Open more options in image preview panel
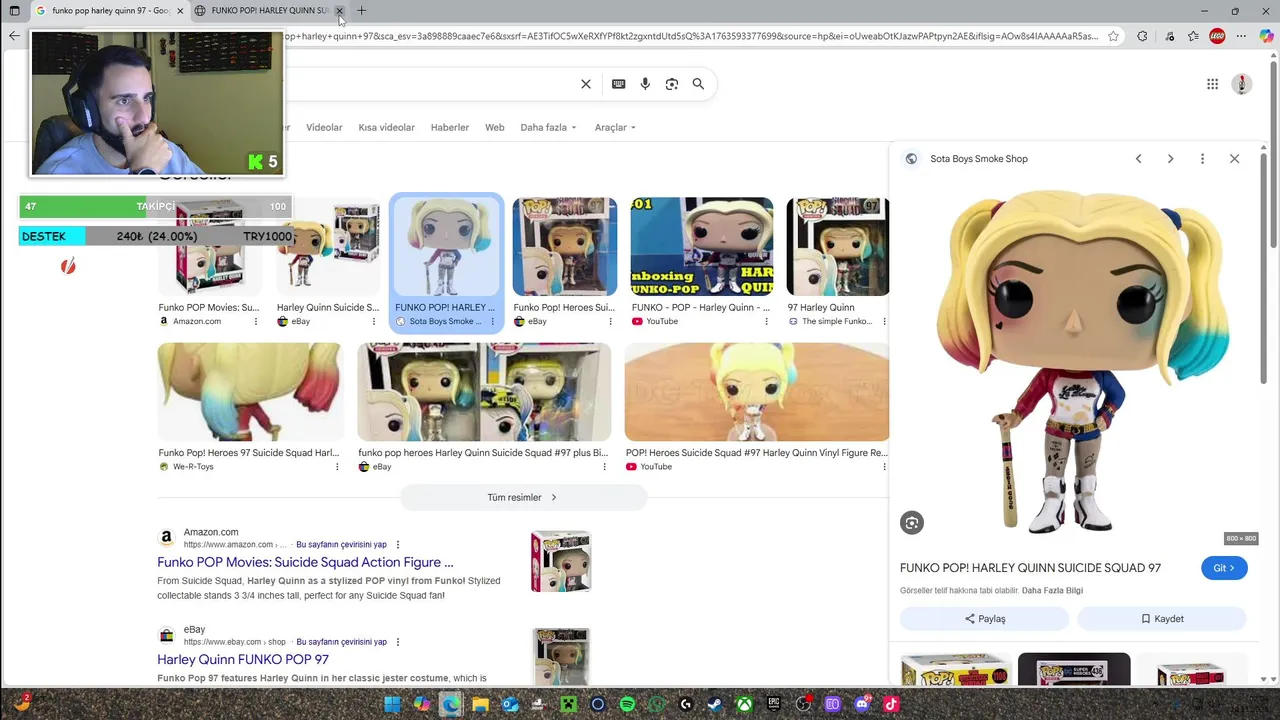Screen dimensions: 1280x720 [x=1202, y=159]
